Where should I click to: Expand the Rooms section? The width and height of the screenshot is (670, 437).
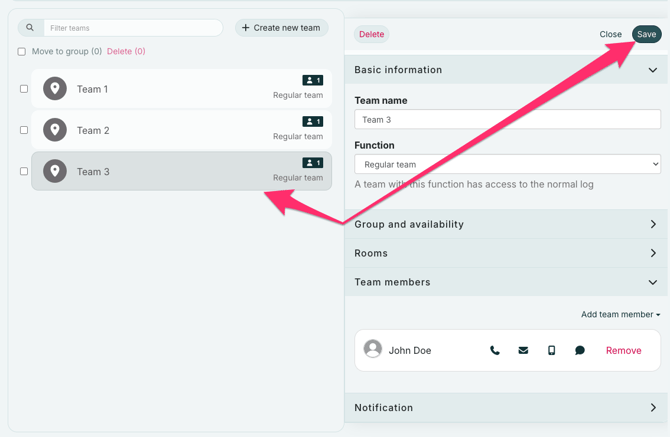click(x=507, y=253)
